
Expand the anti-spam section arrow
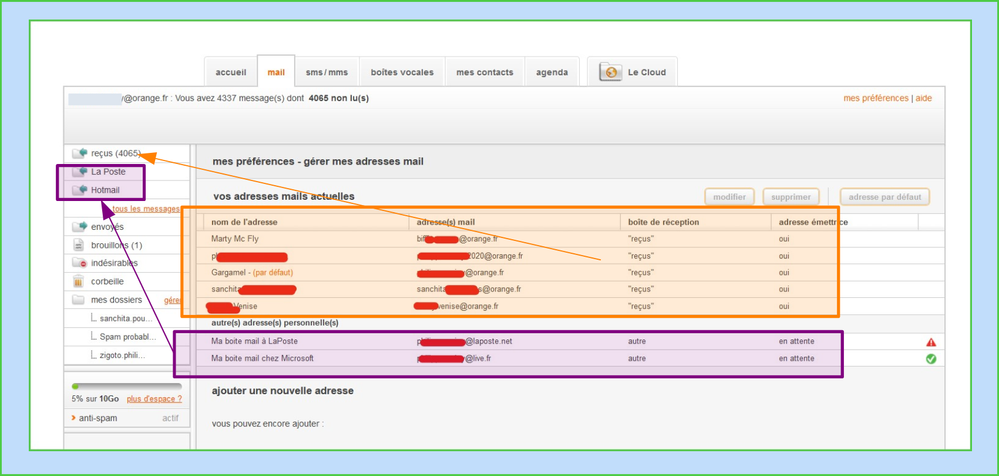74,418
